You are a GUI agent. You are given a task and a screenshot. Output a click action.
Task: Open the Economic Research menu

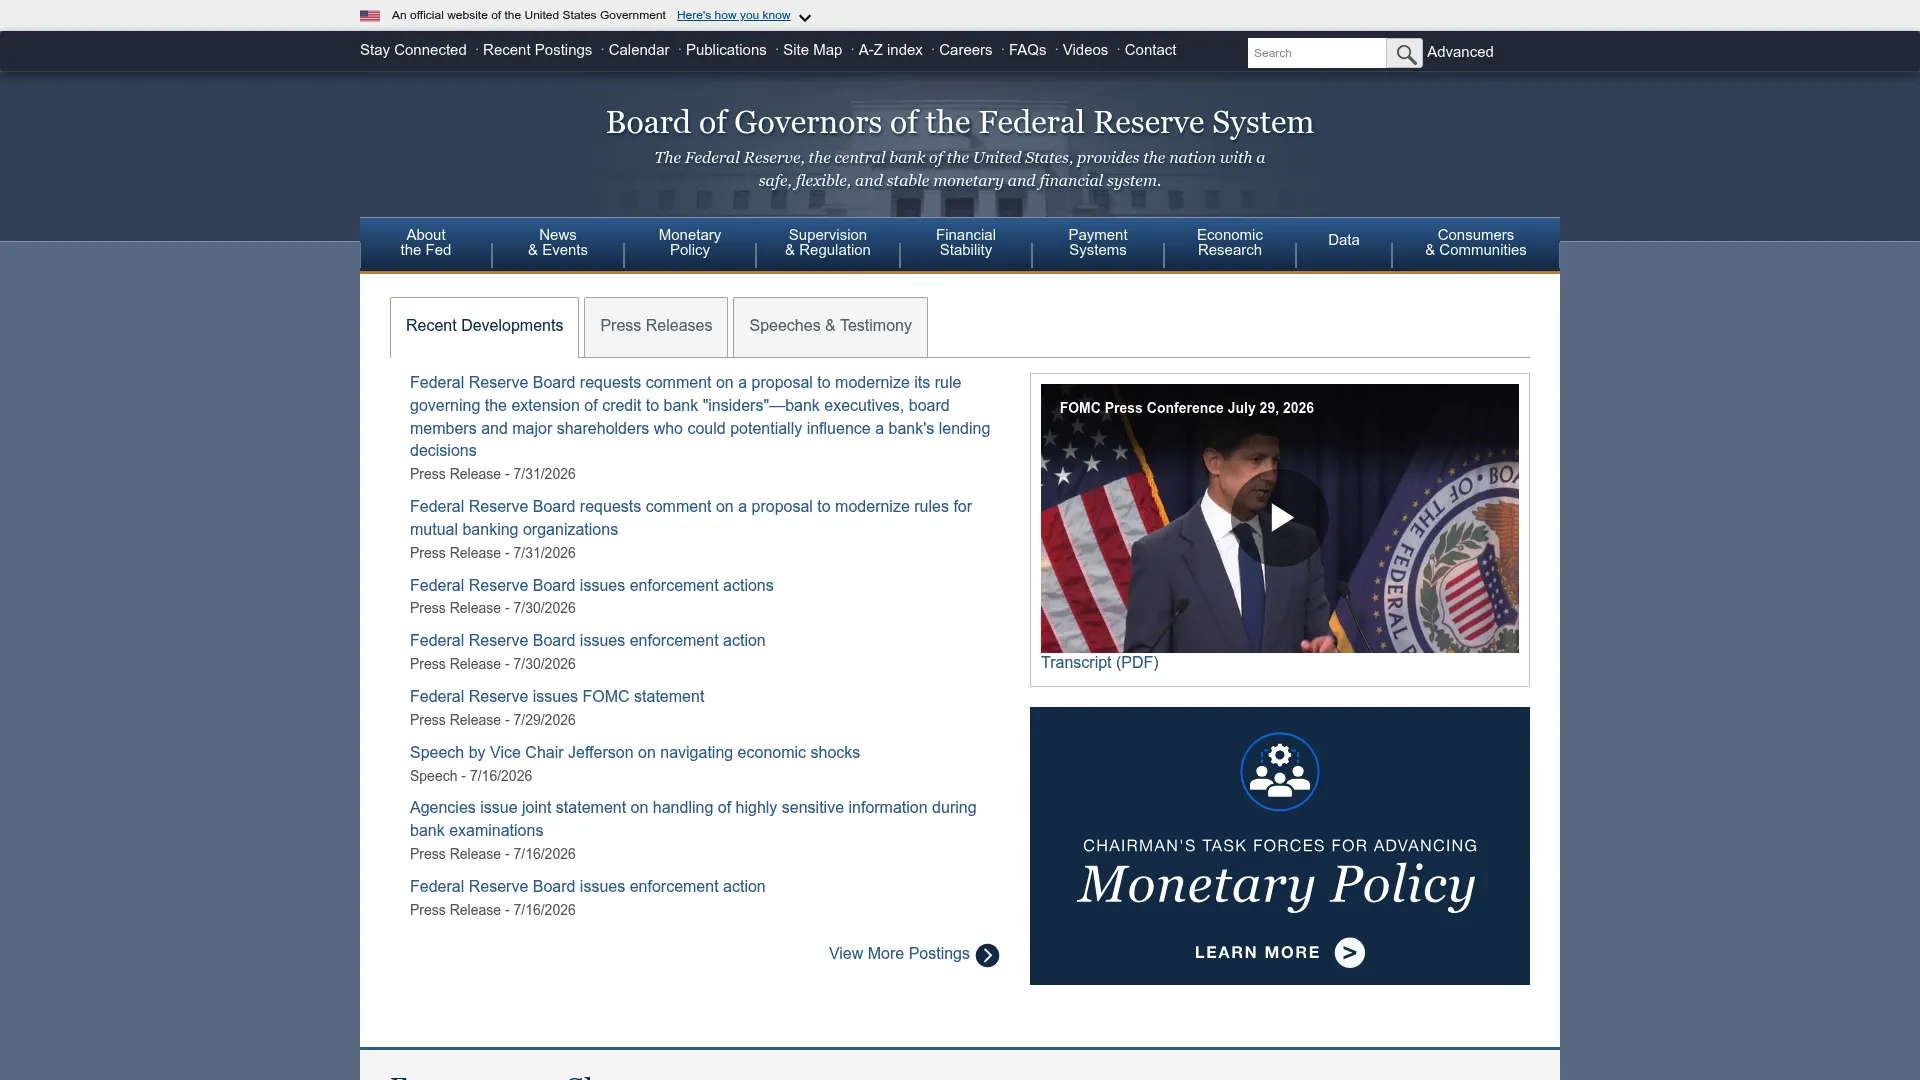coord(1230,243)
